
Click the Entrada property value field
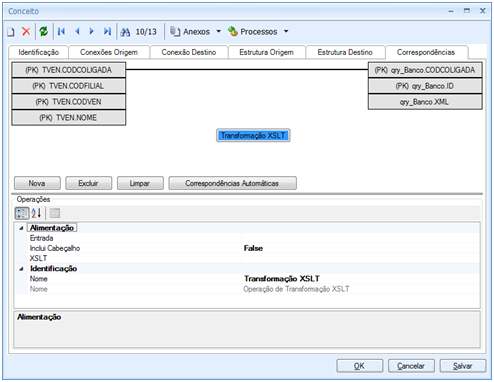point(361,238)
